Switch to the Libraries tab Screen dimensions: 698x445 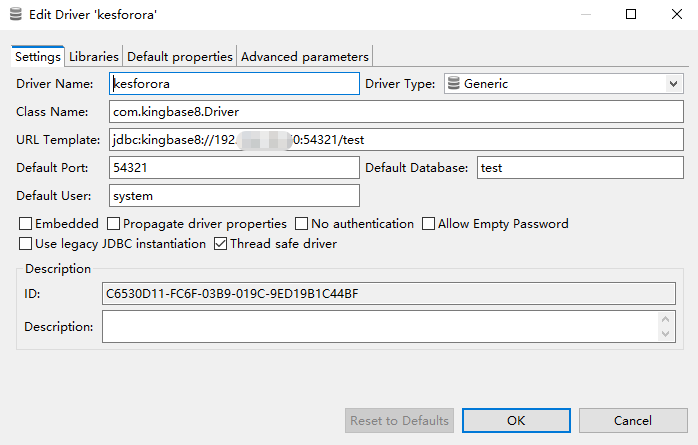94,57
